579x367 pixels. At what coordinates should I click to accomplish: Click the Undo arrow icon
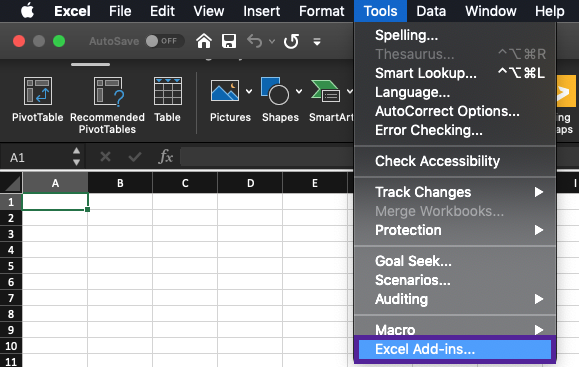click(255, 41)
